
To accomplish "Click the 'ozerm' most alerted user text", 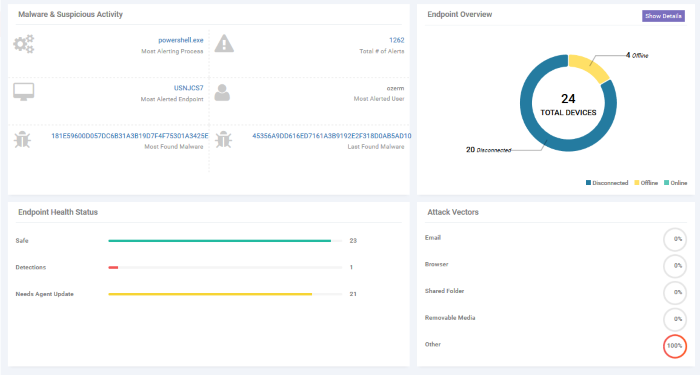I will 395,88.
